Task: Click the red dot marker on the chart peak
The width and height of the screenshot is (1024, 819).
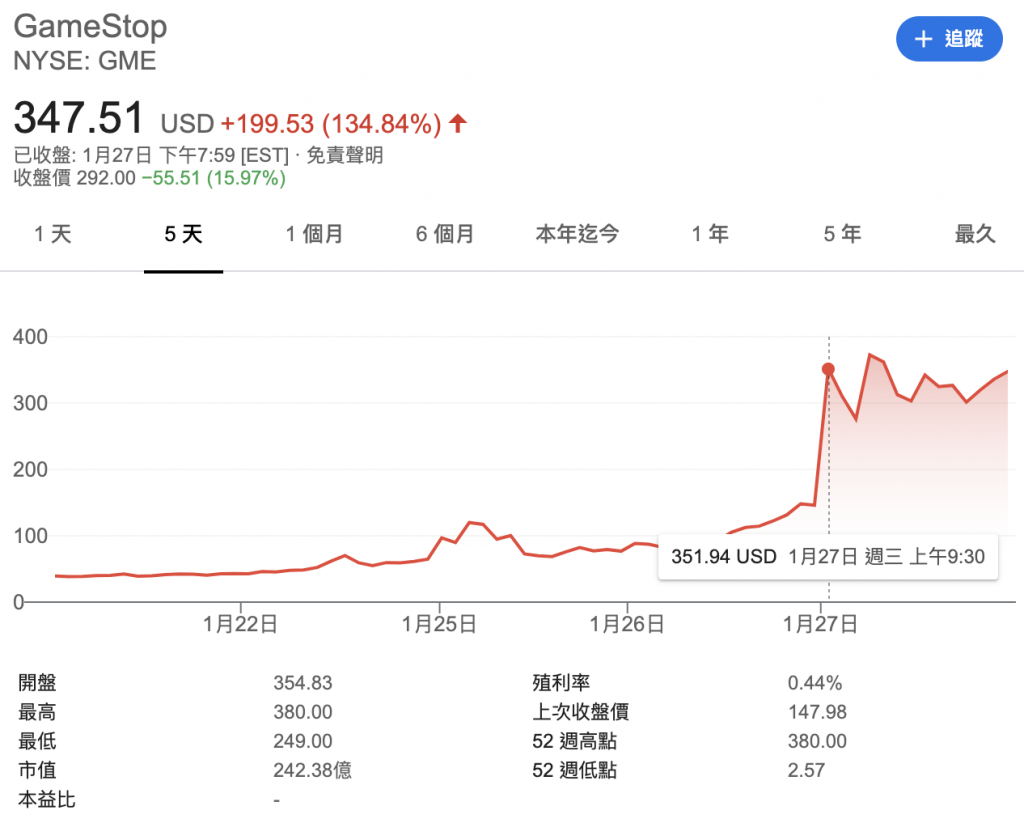Action: (828, 369)
